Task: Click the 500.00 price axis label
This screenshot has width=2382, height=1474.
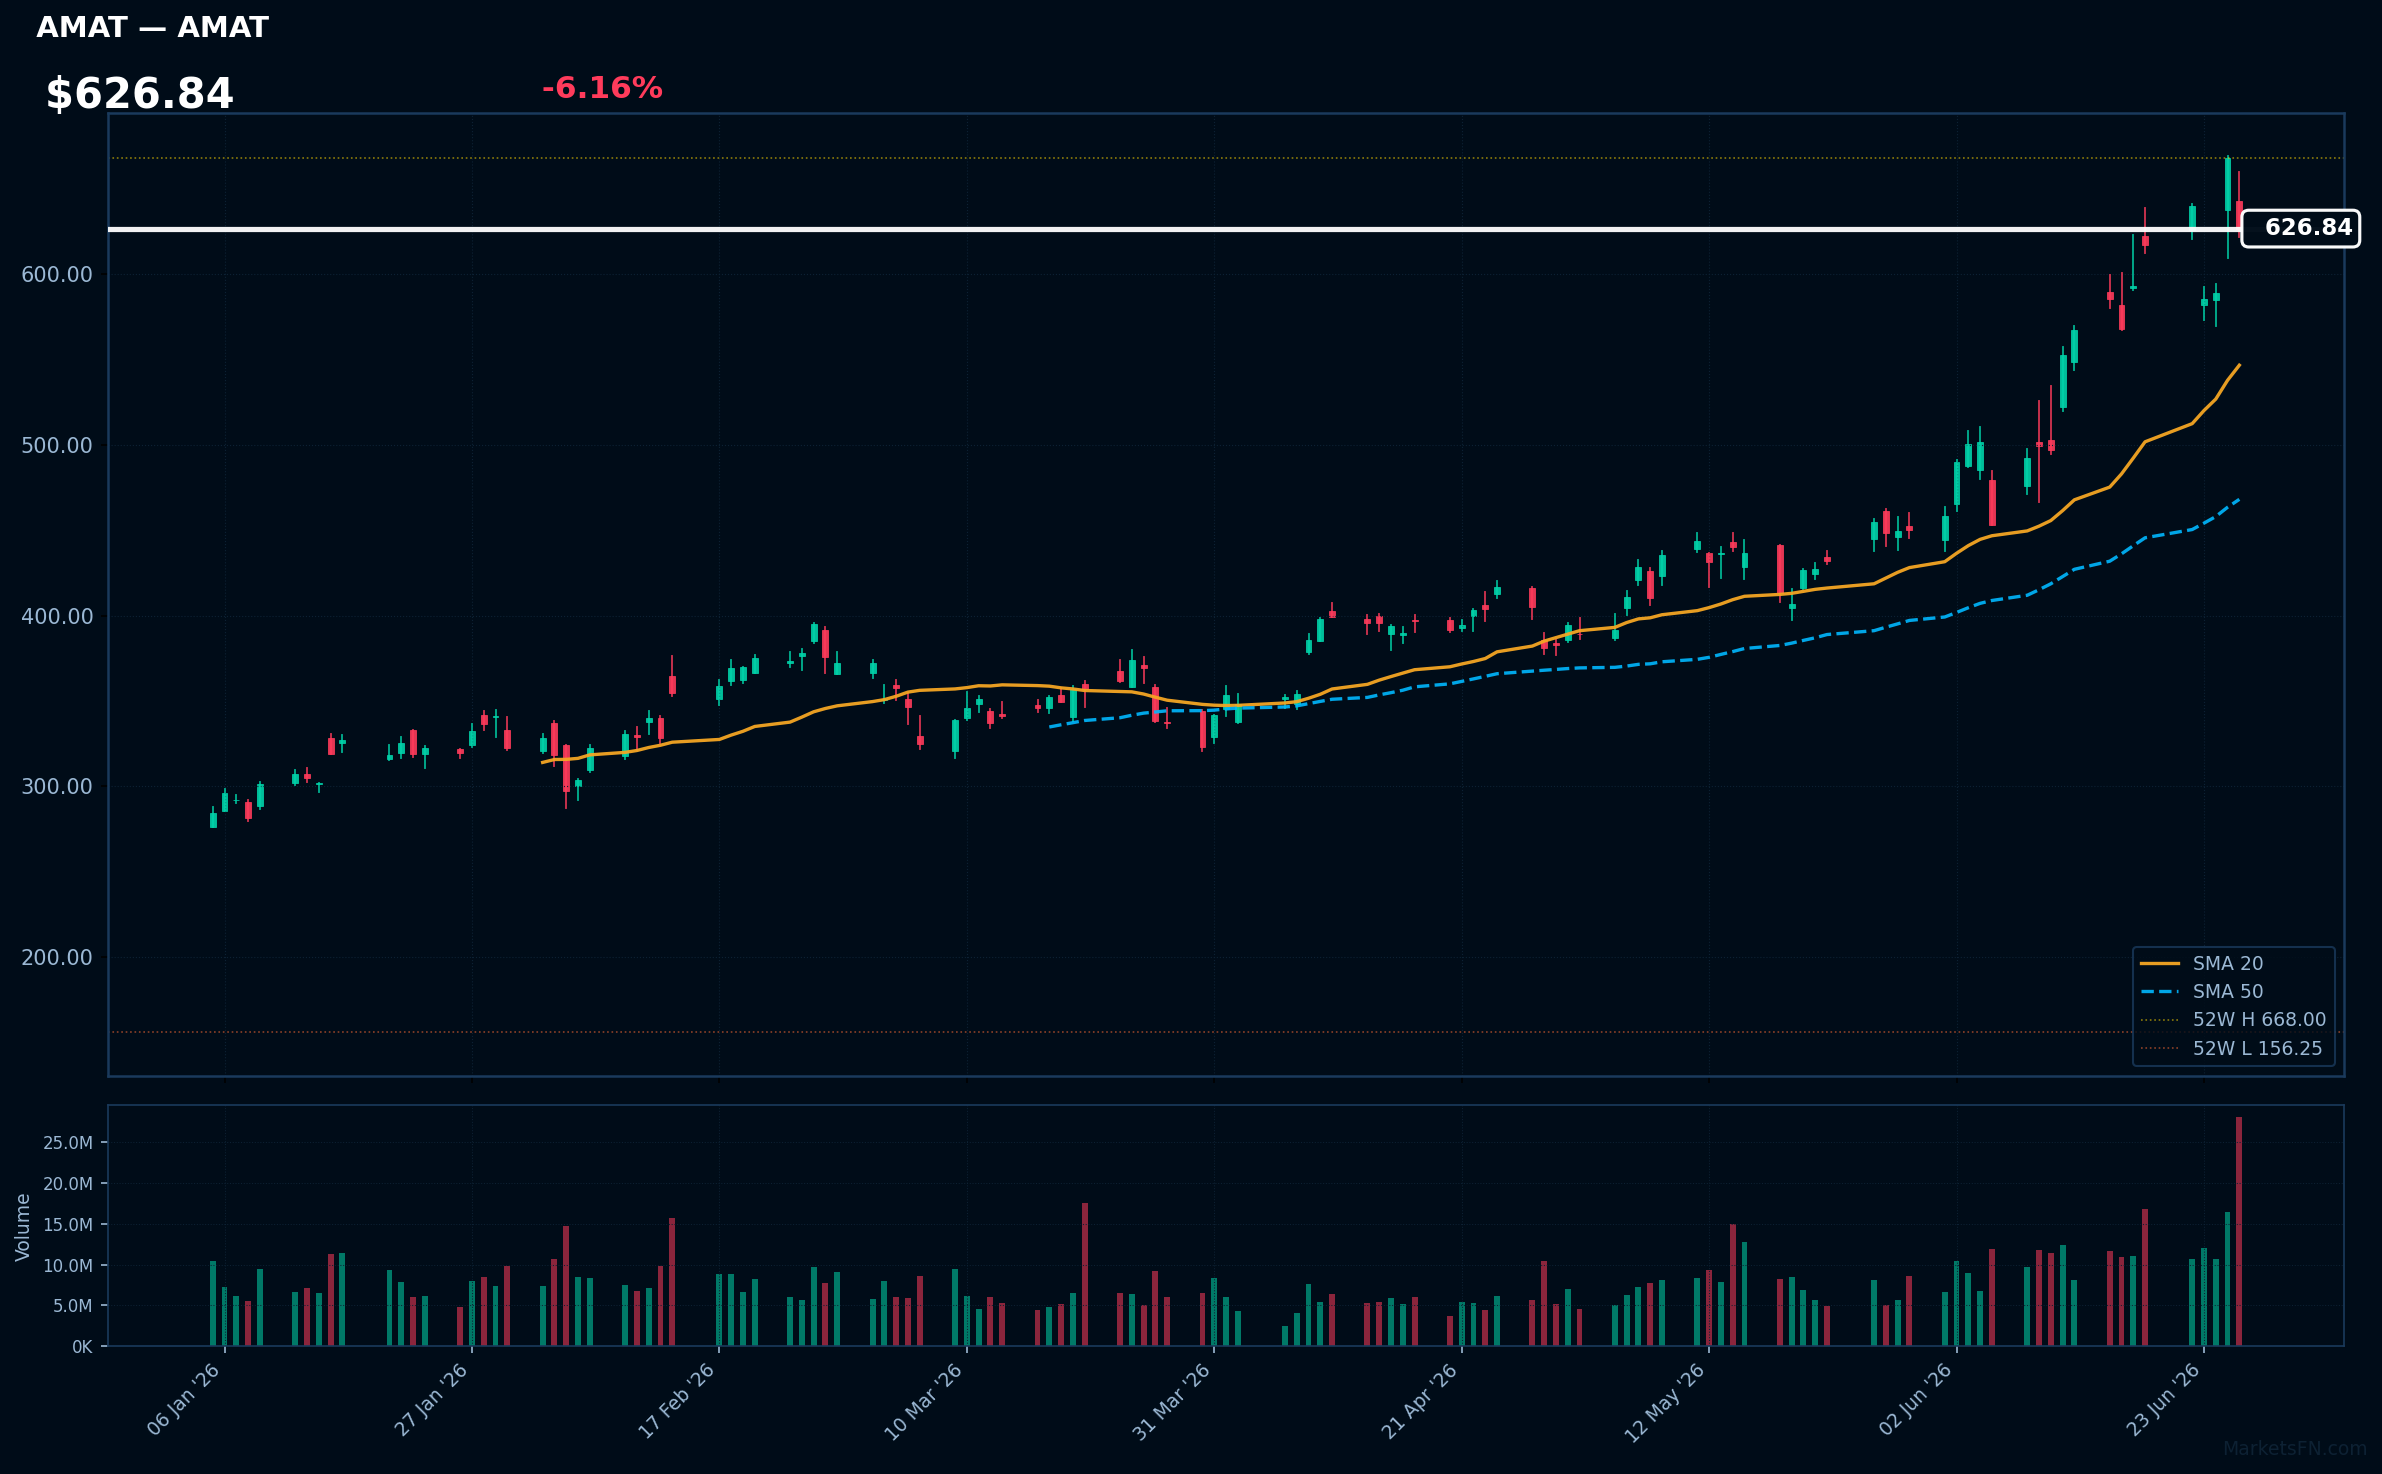Action: click(57, 446)
